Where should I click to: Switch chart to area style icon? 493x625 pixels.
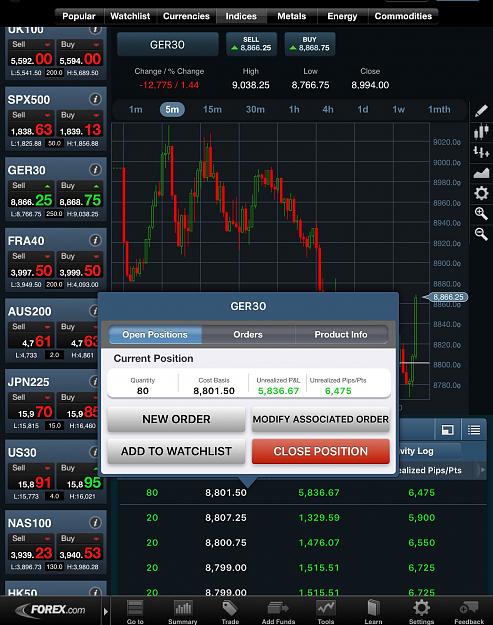pyautogui.click(x=481, y=173)
